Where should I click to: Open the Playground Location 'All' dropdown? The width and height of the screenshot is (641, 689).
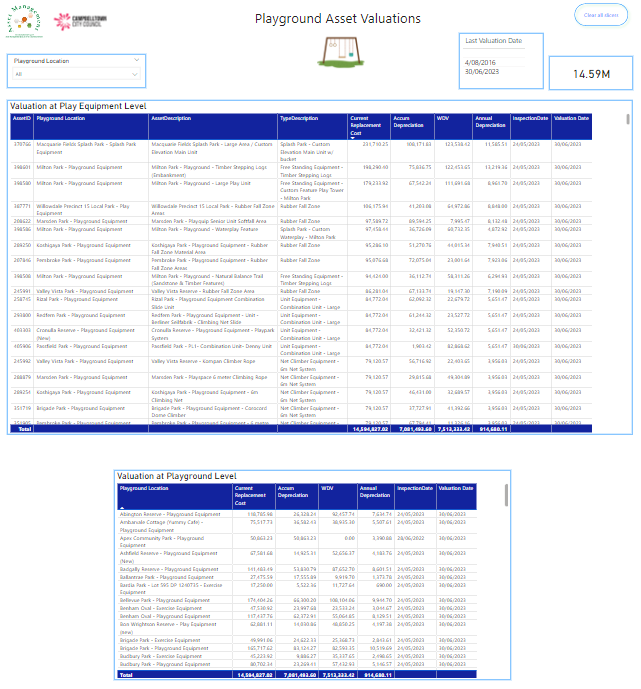point(76,74)
